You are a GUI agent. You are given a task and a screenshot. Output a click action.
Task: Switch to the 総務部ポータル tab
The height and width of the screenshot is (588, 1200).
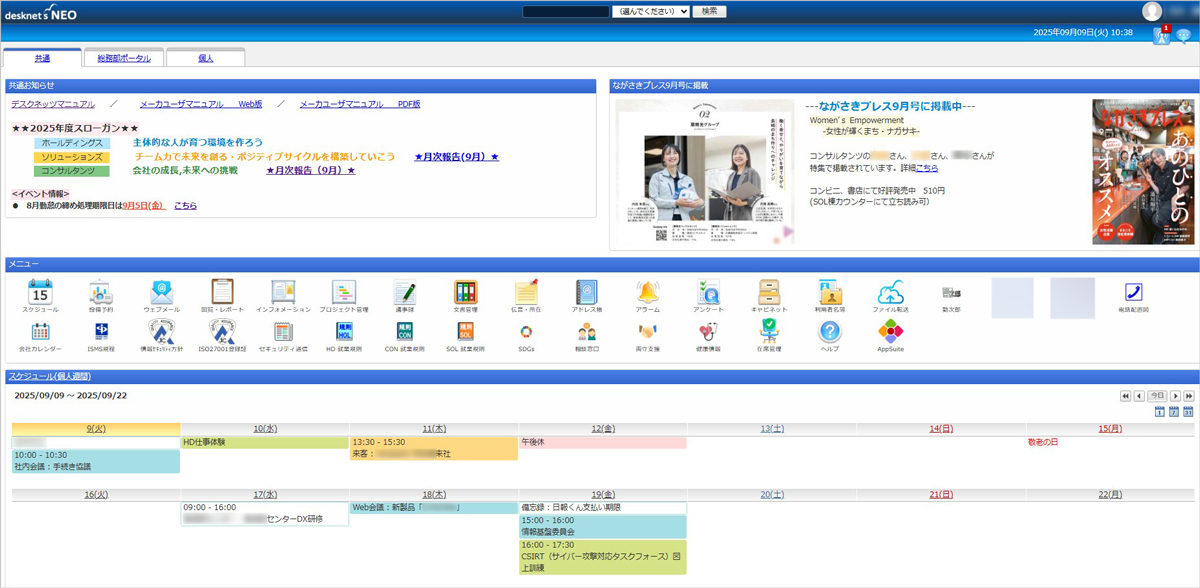pos(122,57)
